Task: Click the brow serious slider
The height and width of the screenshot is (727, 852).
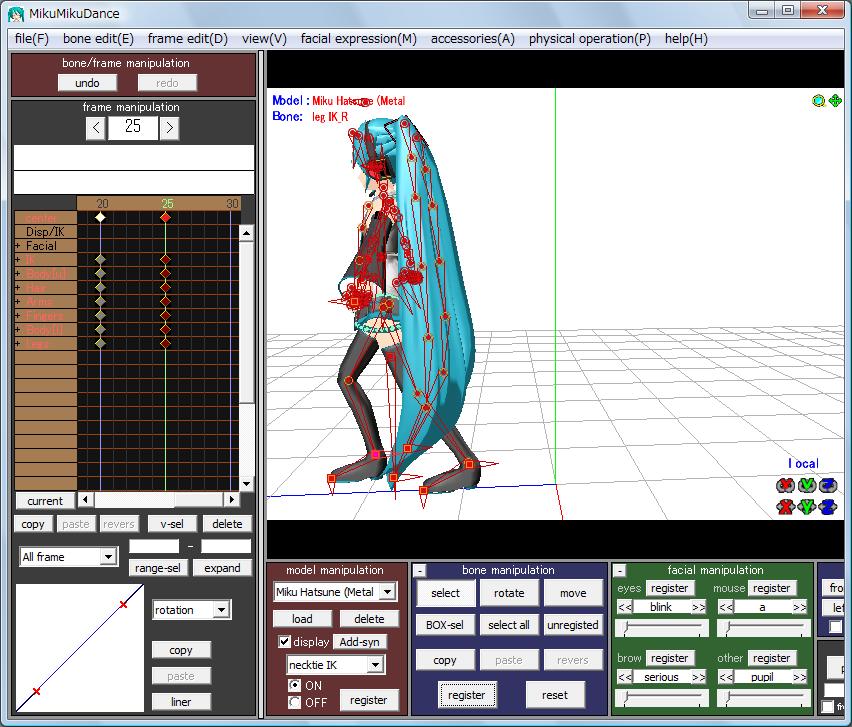Action: tap(662, 698)
